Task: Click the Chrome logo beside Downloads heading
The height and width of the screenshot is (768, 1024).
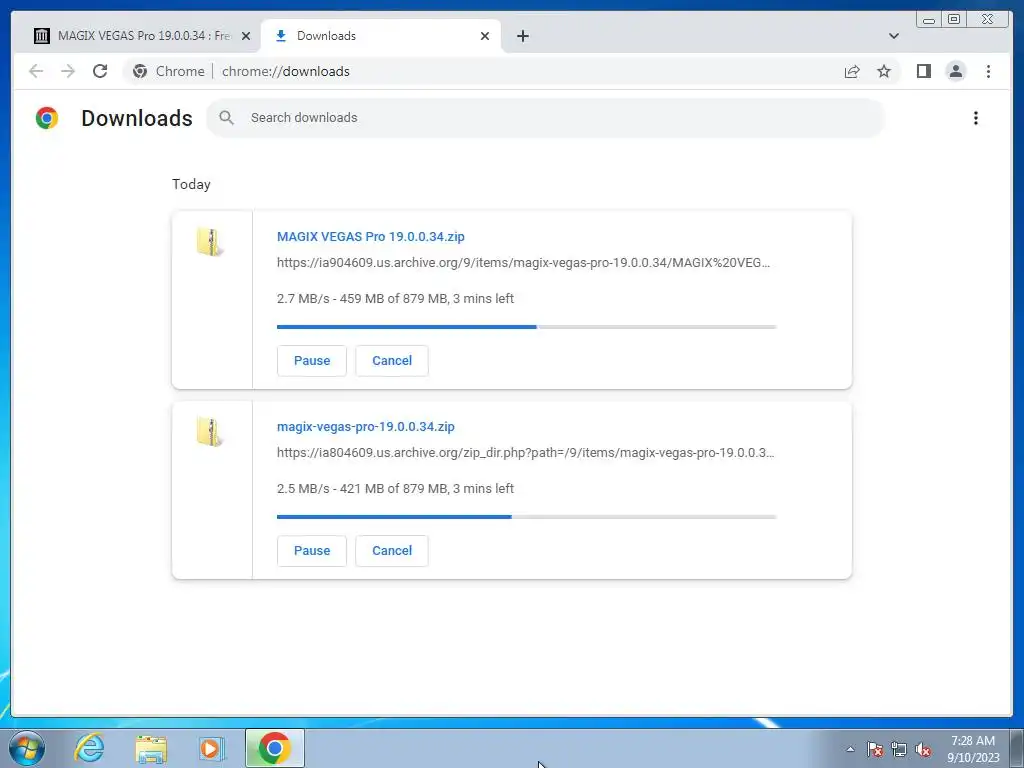Action: click(46, 118)
